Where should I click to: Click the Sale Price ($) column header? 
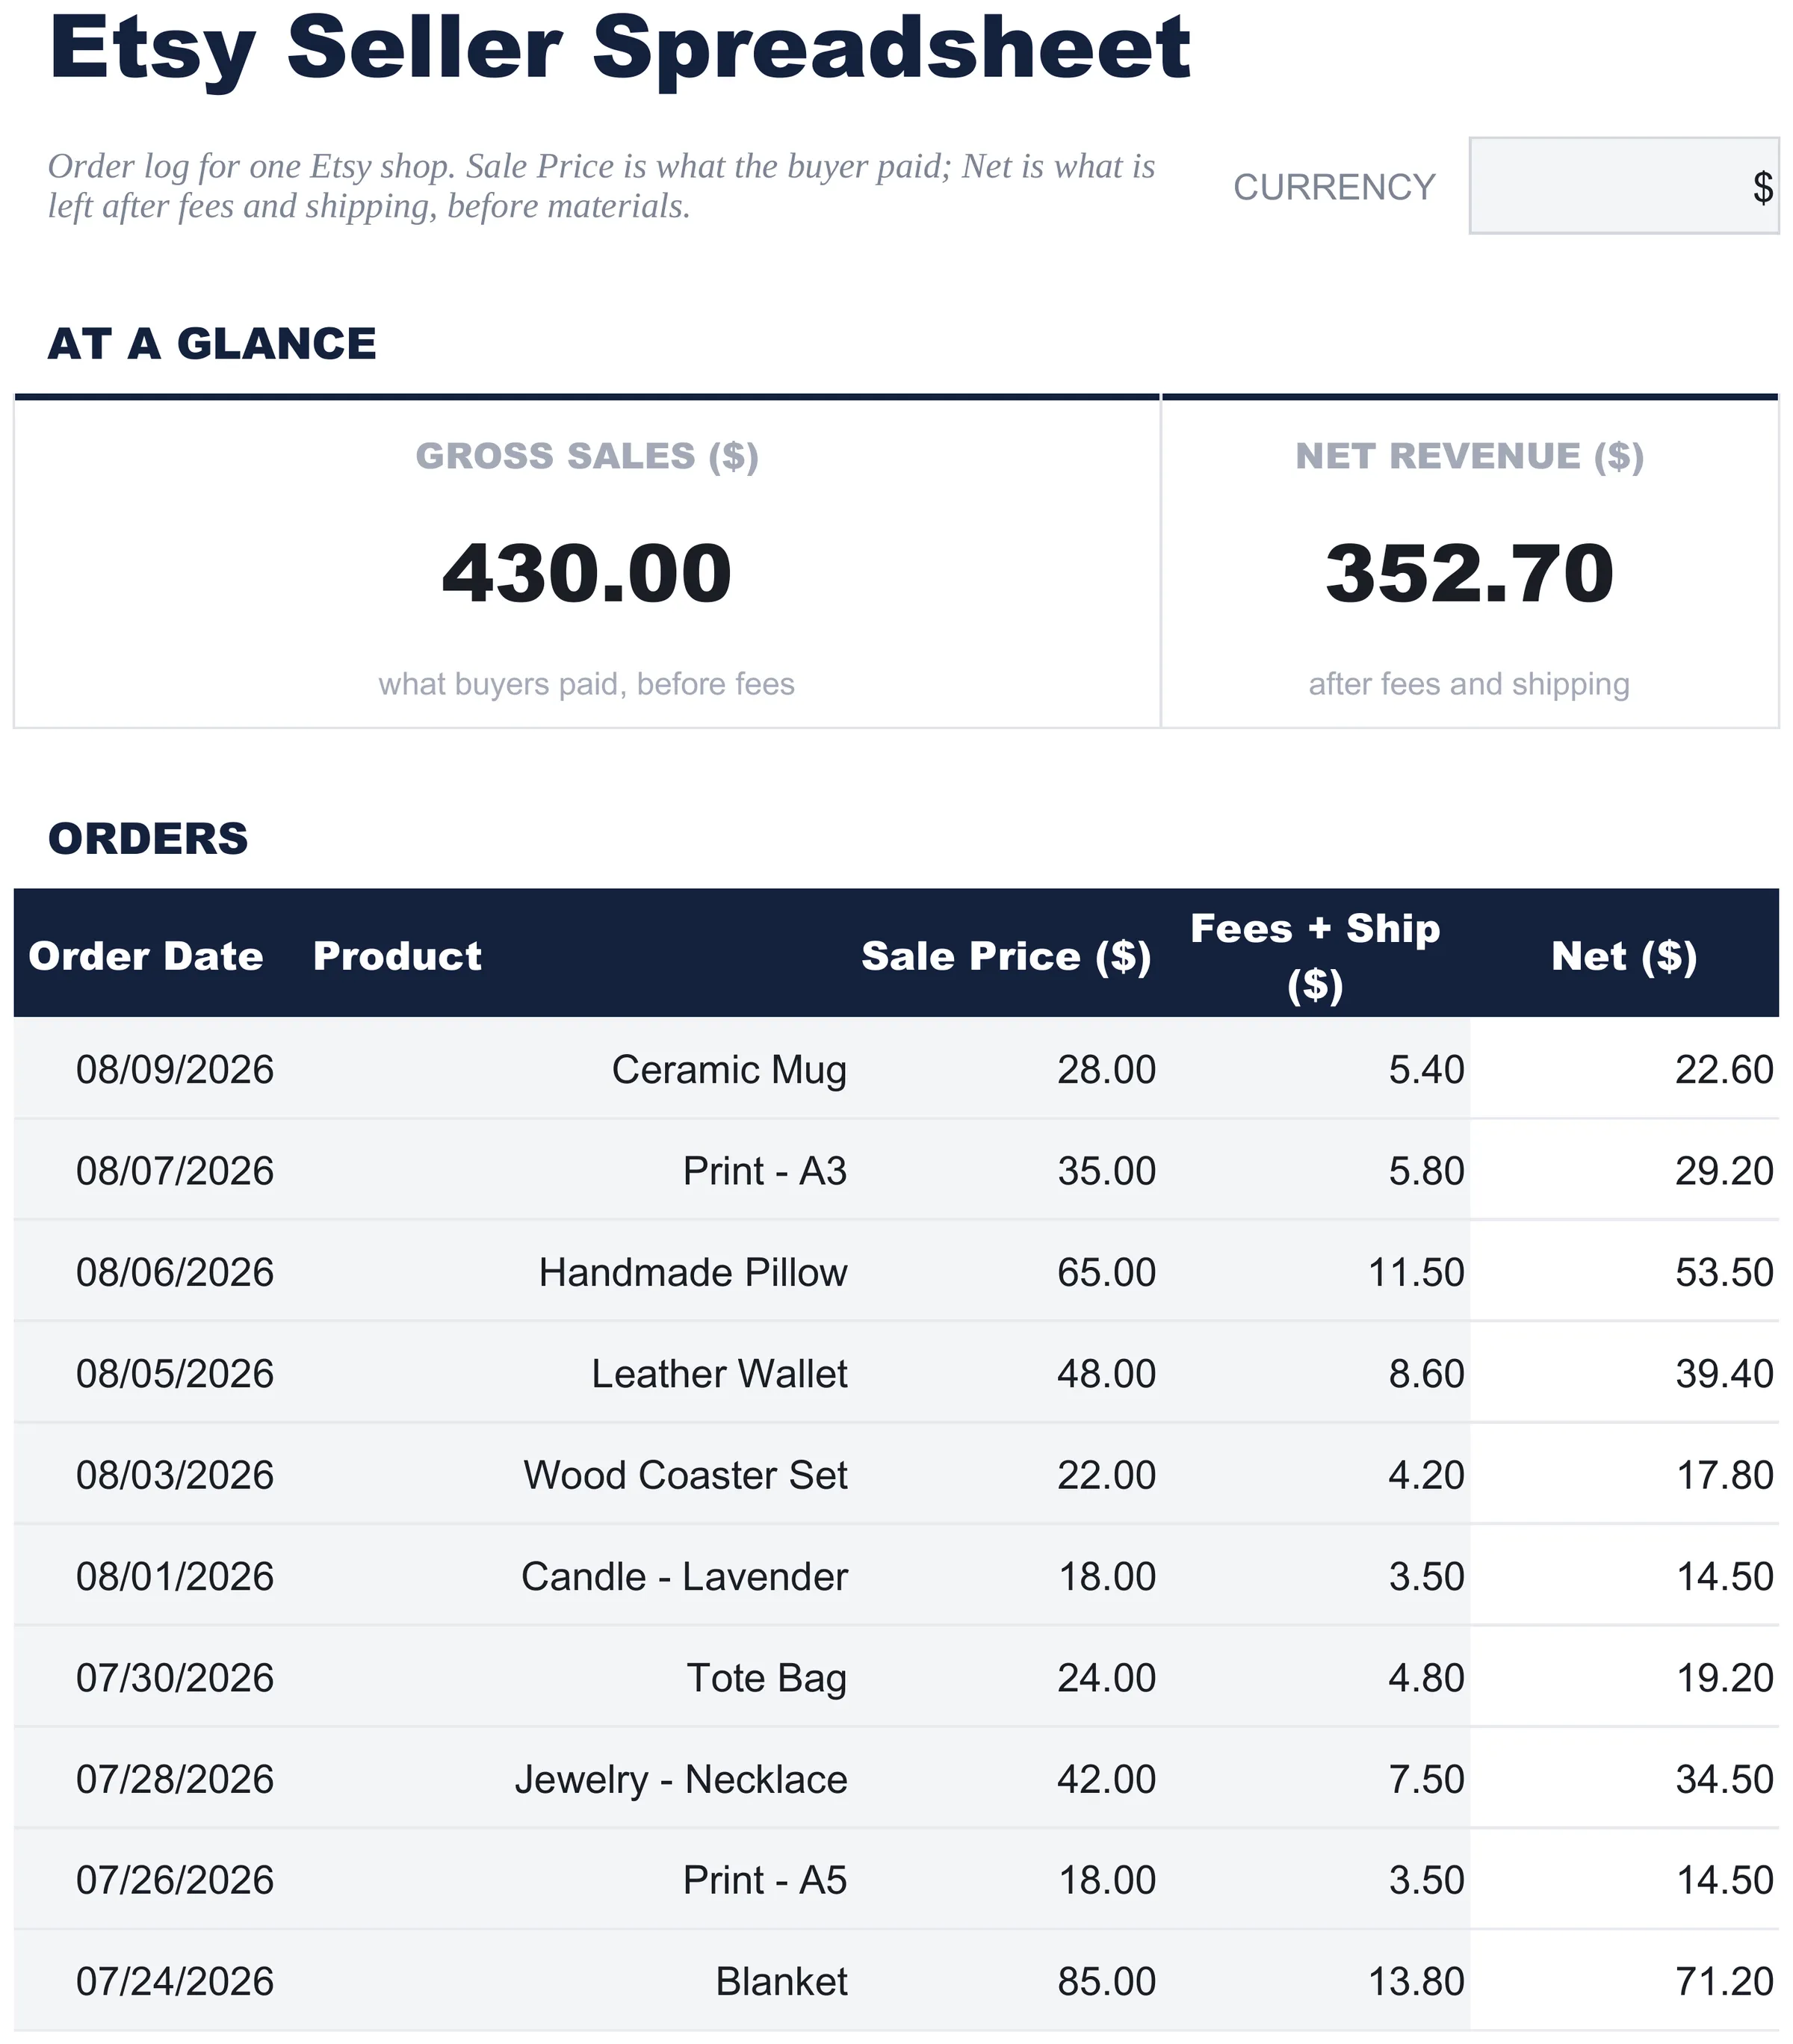click(x=1006, y=956)
